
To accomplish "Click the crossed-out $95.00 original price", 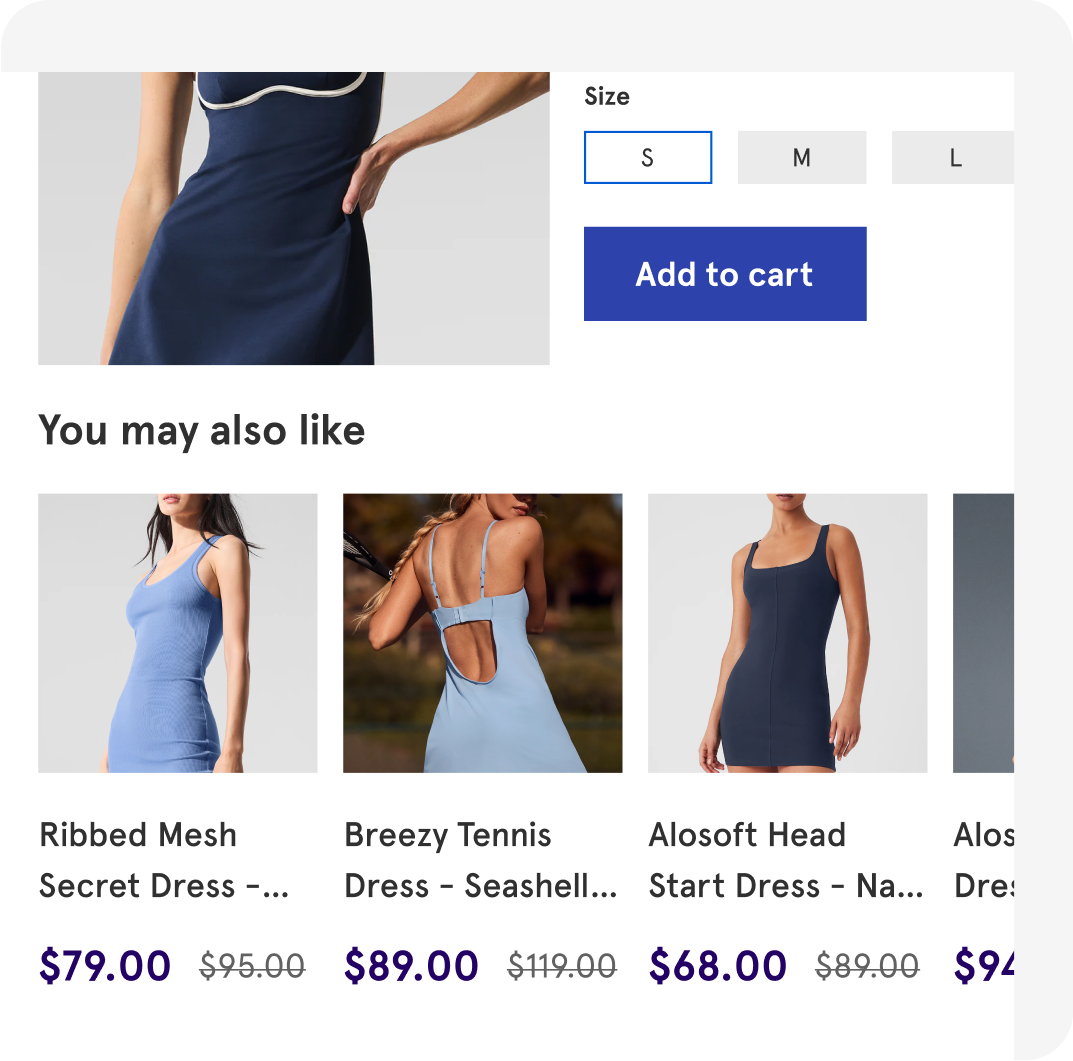I will 252,967.
